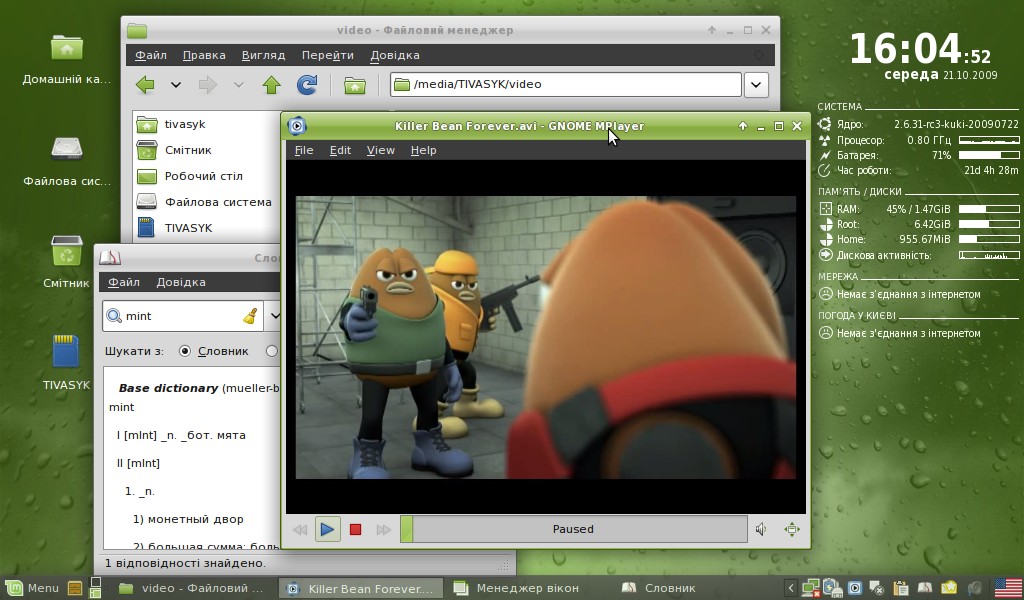Click the dictionary window title bar book icon
1024x600 pixels.
click(x=110, y=258)
